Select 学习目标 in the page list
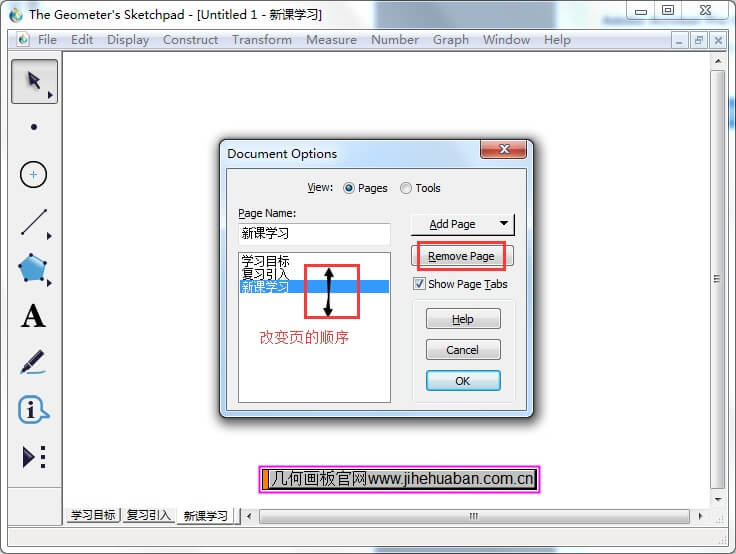Image resolution: width=736 pixels, height=554 pixels. coord(314,261)
